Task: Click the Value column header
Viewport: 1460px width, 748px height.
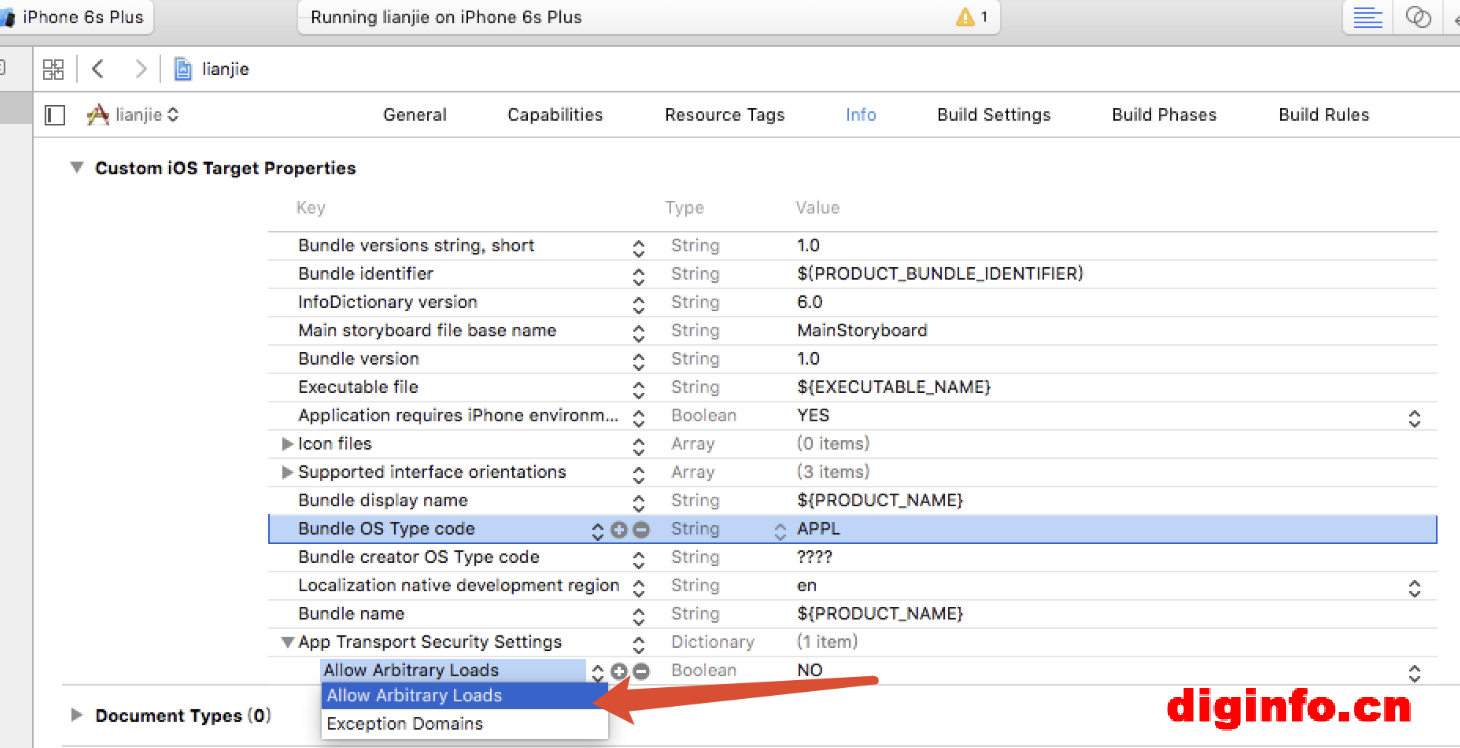Action: (x=818, y=208)
